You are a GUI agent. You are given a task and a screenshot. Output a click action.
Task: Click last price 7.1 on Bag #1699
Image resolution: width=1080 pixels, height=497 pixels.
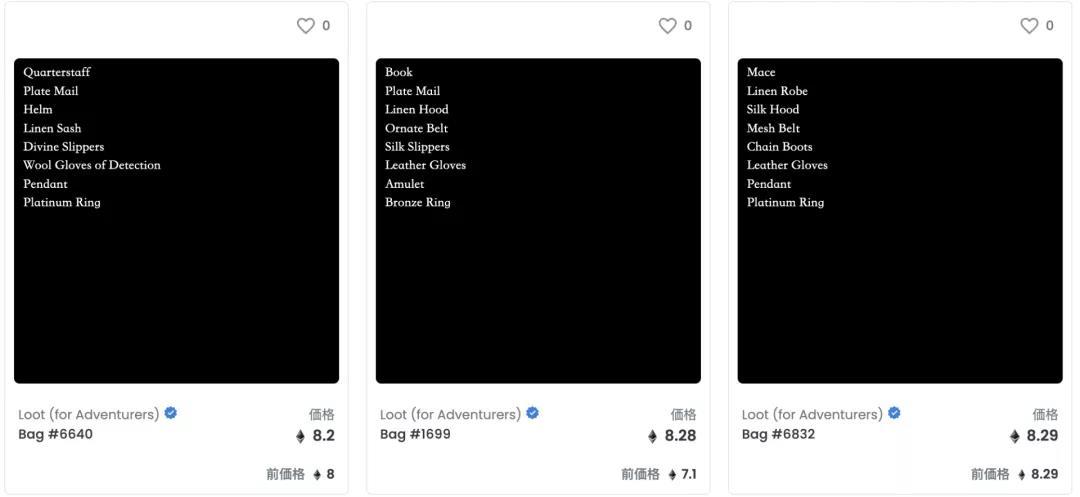[689, 474]
